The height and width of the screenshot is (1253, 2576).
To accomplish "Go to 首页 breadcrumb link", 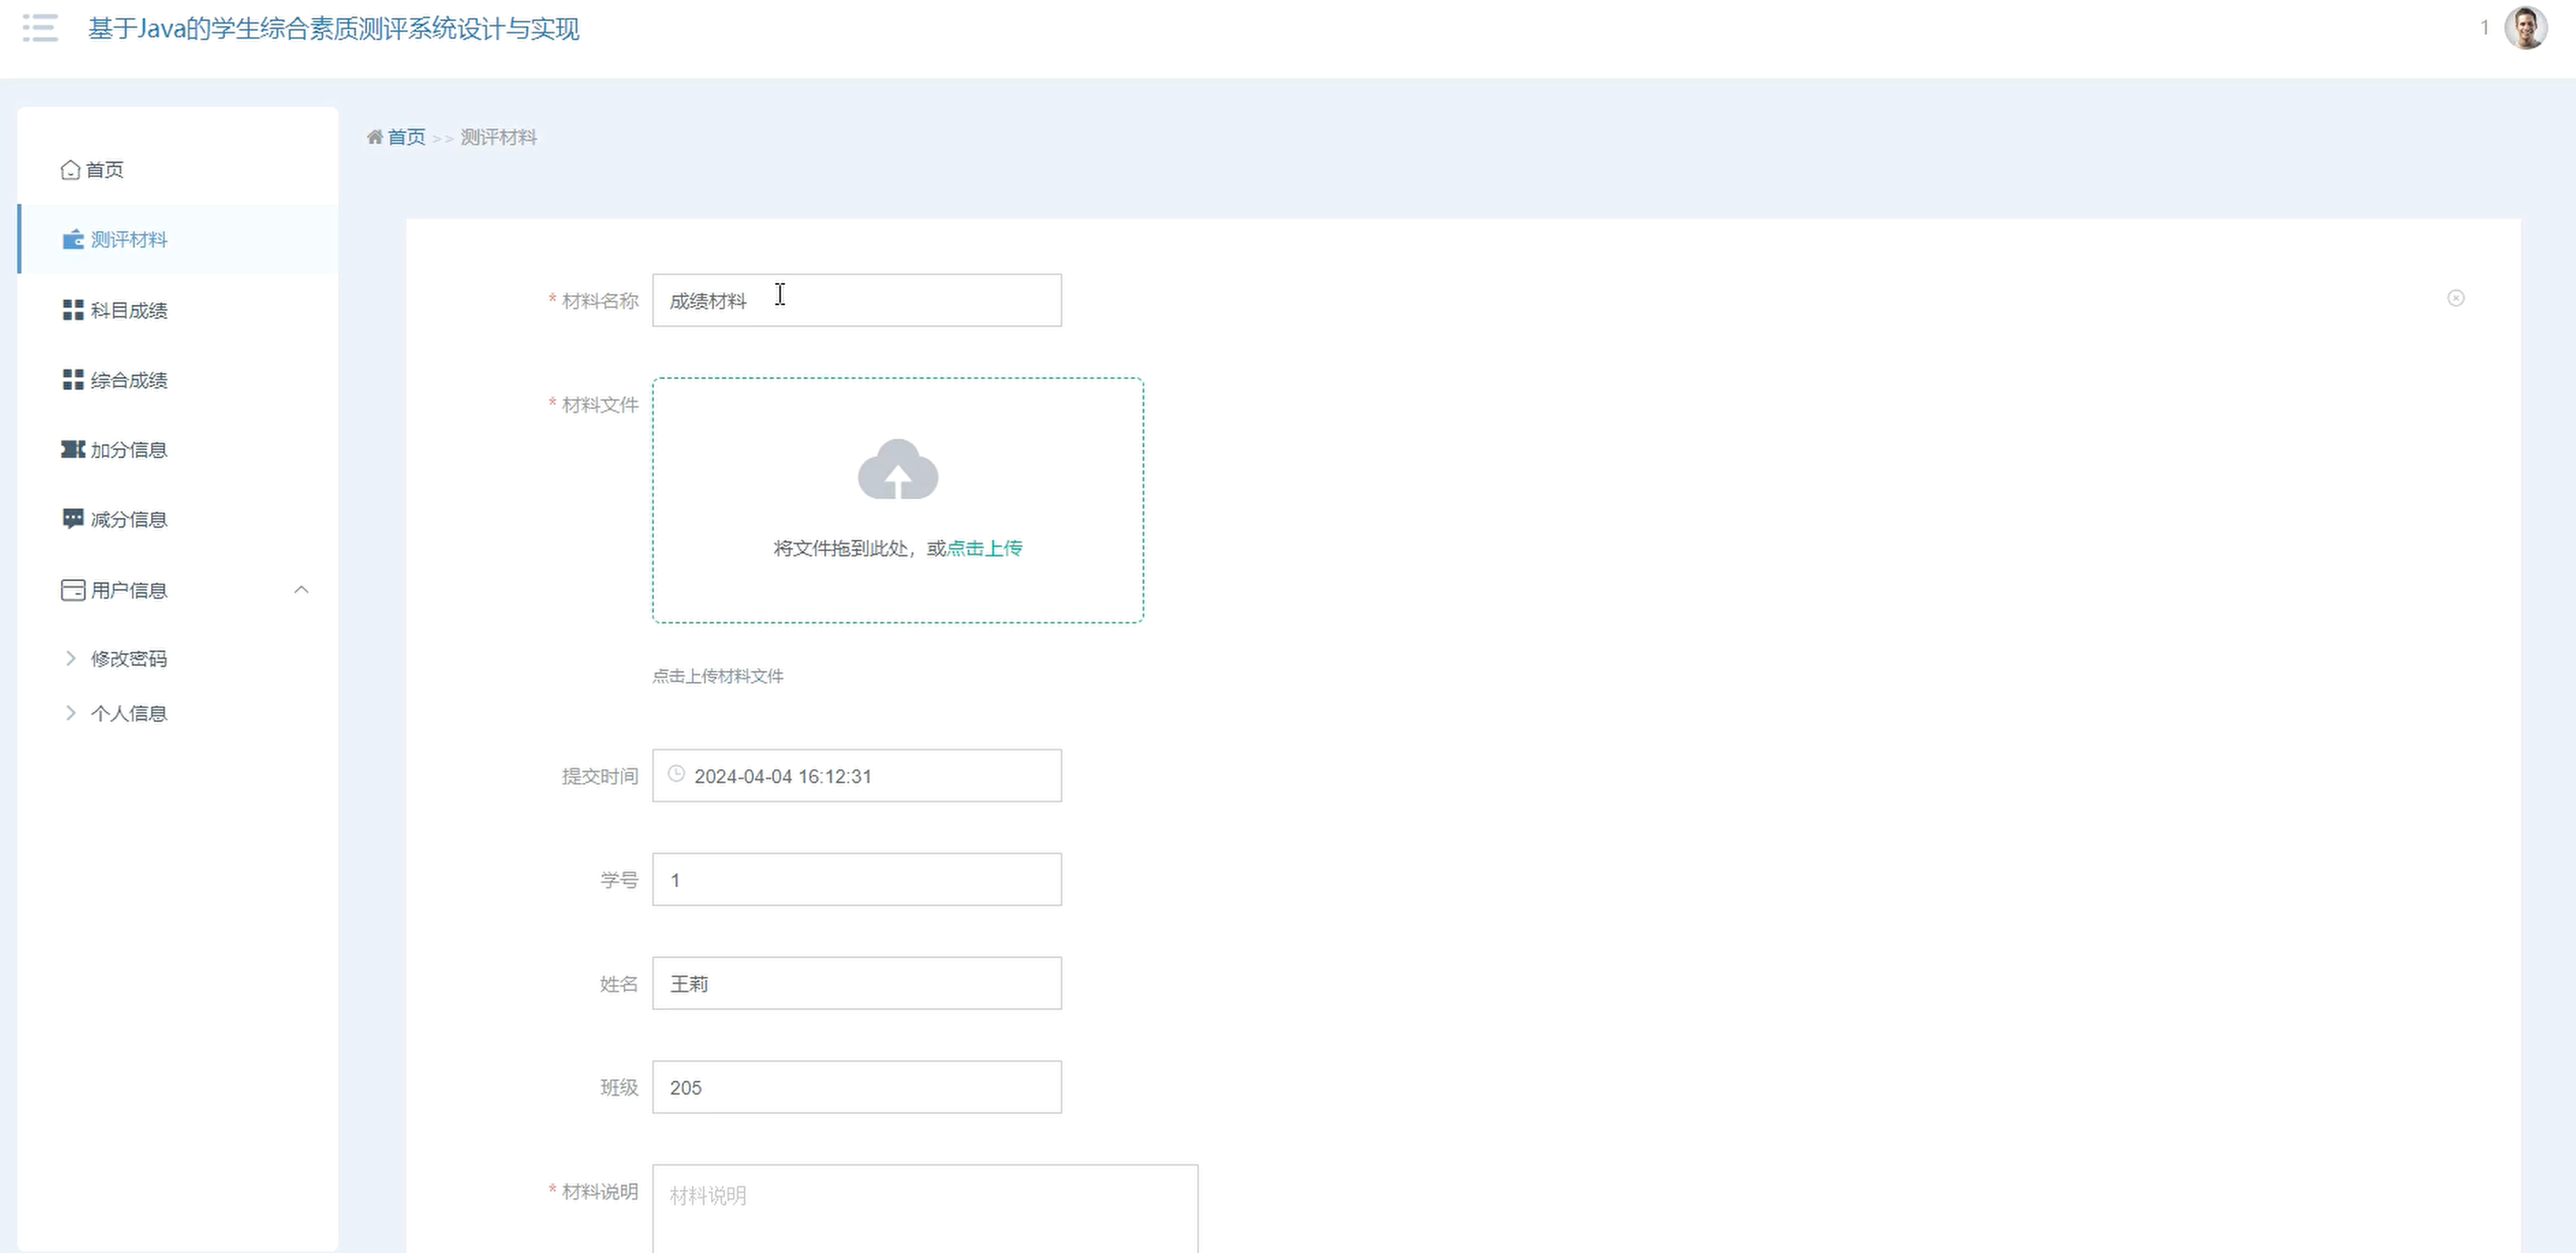I will [406, 137].
